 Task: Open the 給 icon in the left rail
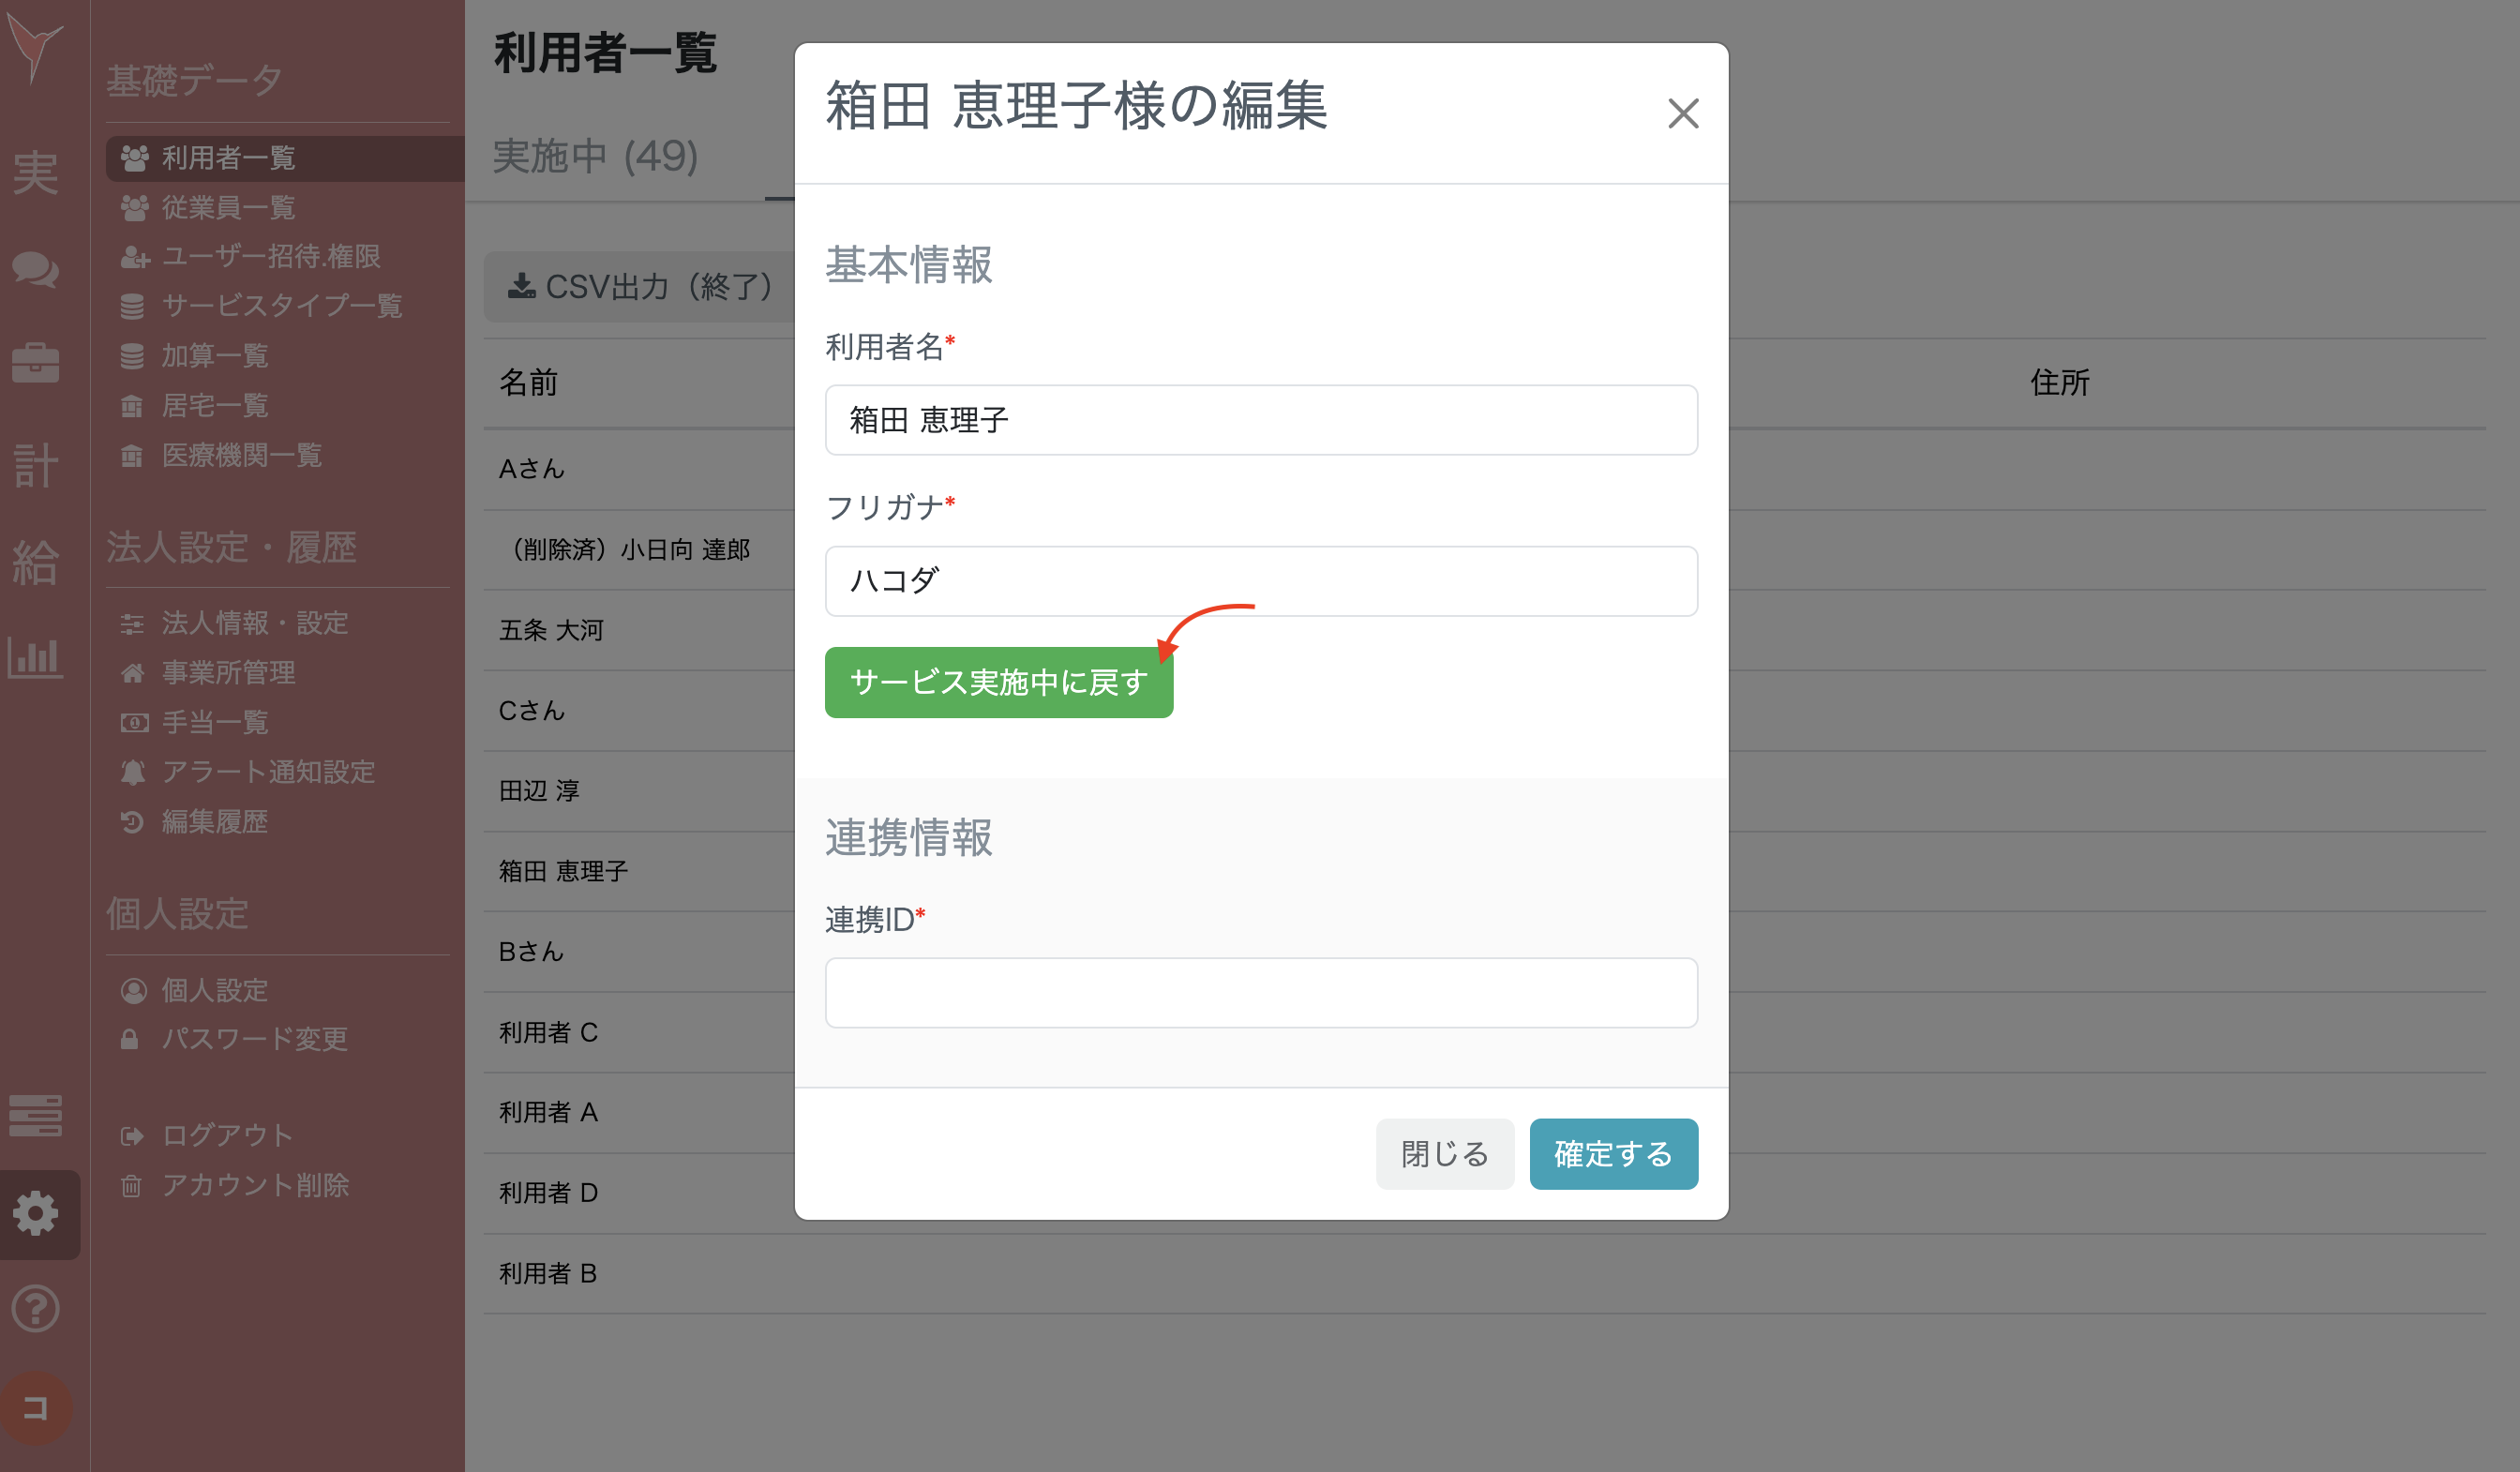[36, 560]
